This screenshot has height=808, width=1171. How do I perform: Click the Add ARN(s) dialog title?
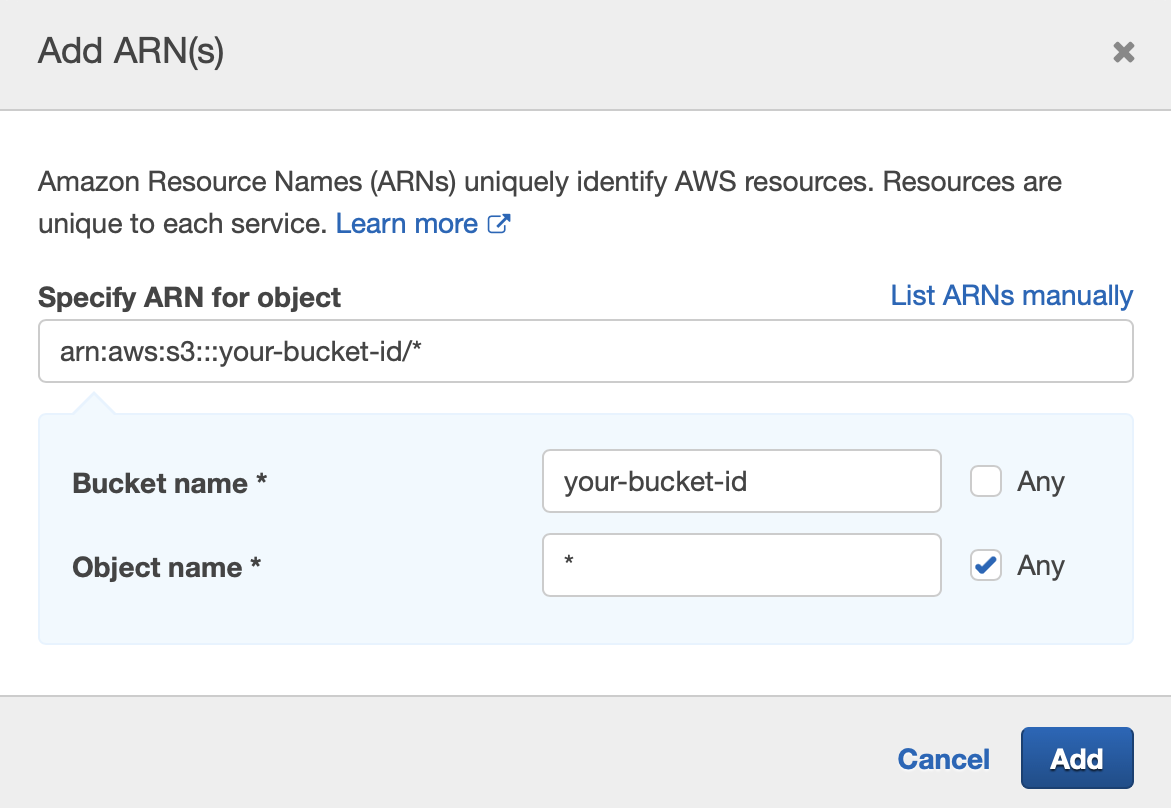click(131, 51)
